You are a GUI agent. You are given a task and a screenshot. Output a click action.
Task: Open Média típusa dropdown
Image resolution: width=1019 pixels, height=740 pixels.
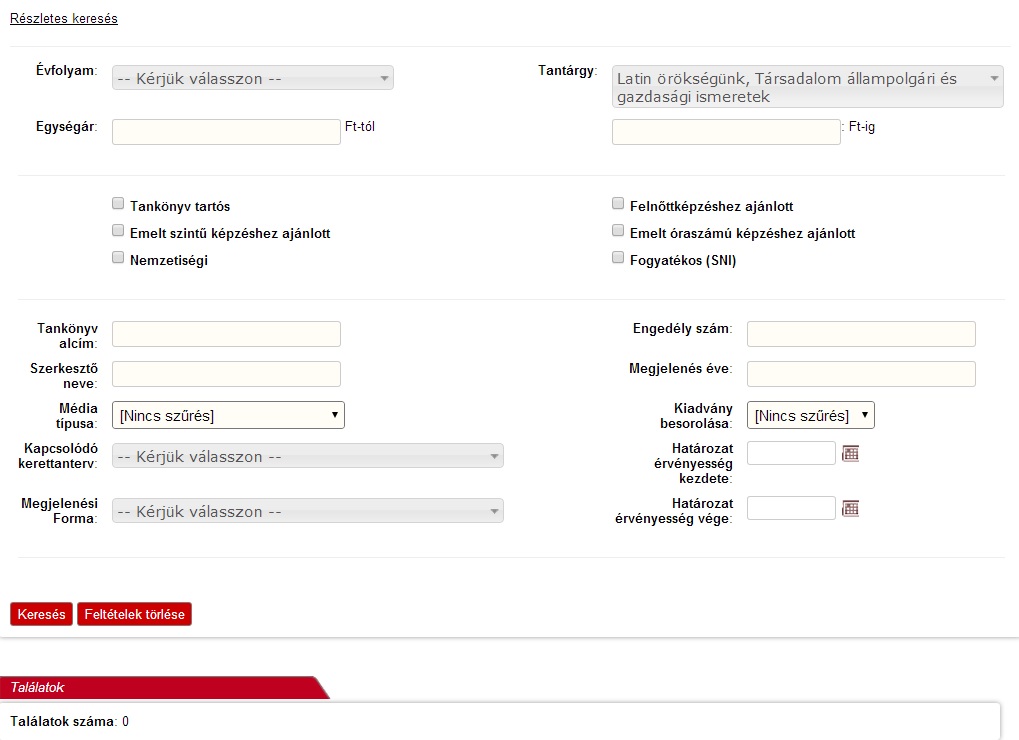(228, 415)
